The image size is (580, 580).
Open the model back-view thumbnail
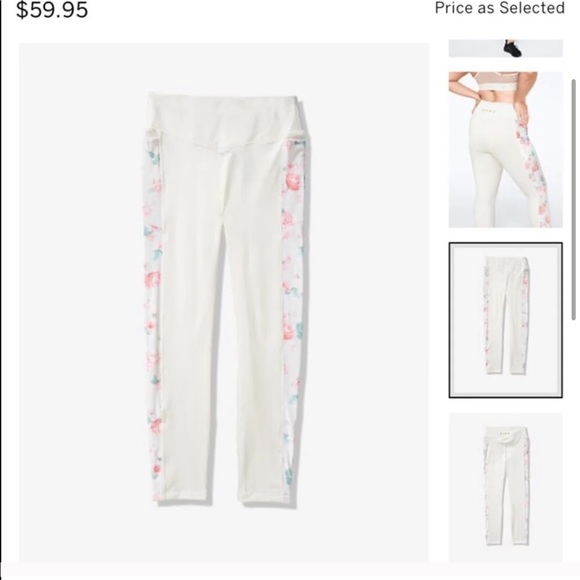[x=506, y=149]
